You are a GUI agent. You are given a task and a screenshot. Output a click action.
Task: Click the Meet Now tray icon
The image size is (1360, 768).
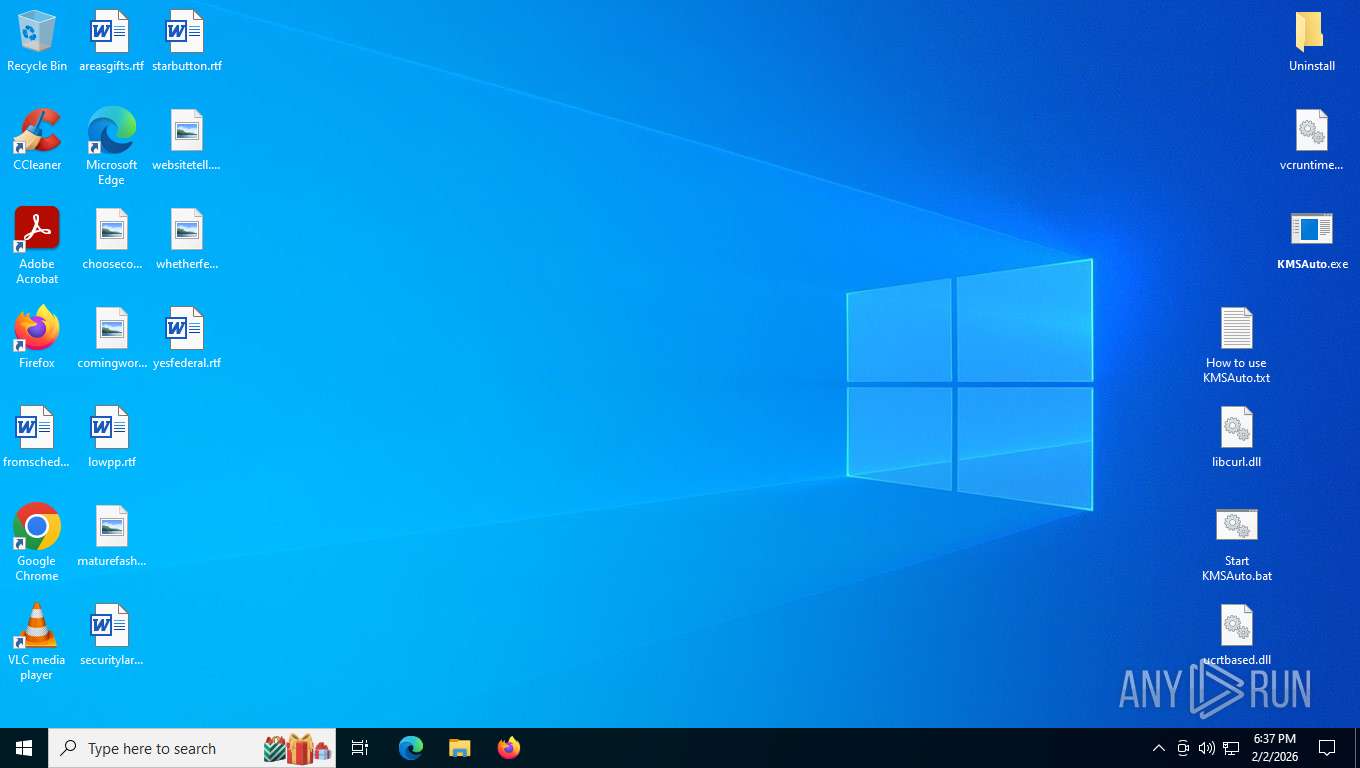[1183, 748]
